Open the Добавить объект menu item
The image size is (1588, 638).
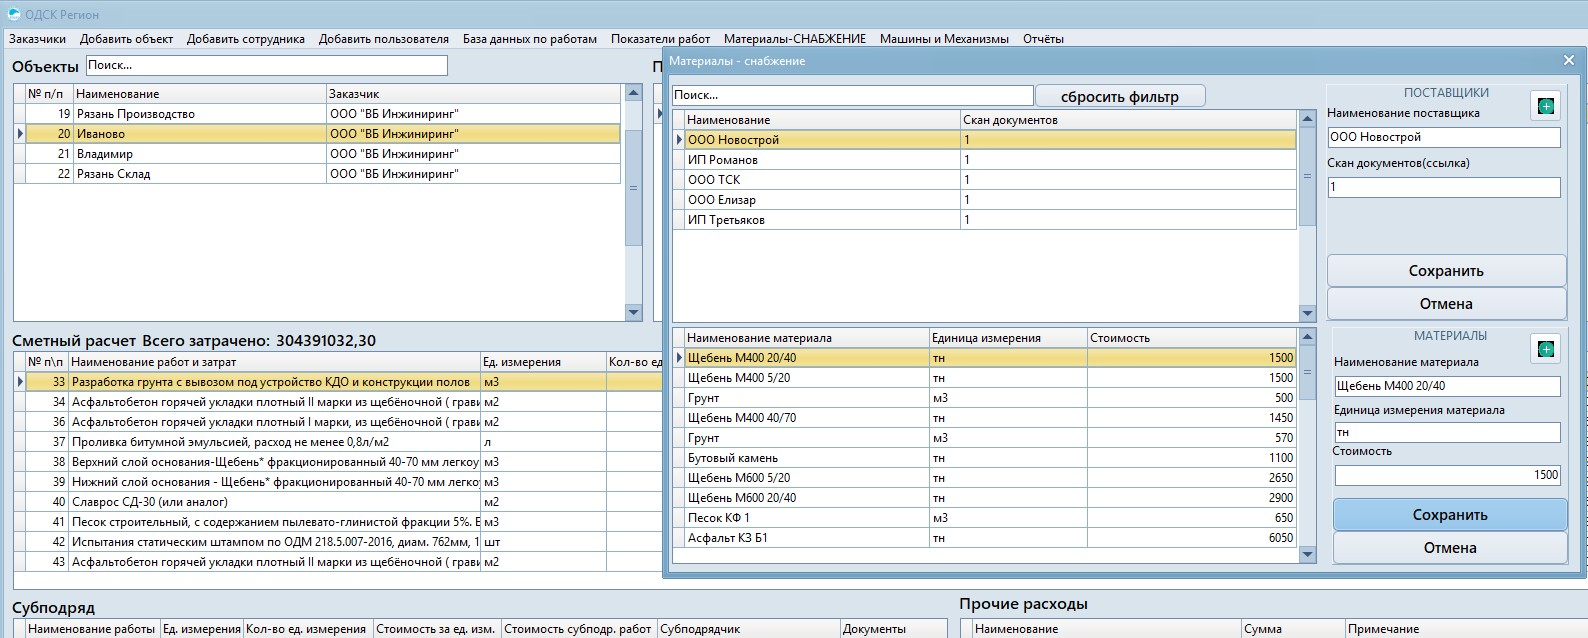(x=127, y=39)
